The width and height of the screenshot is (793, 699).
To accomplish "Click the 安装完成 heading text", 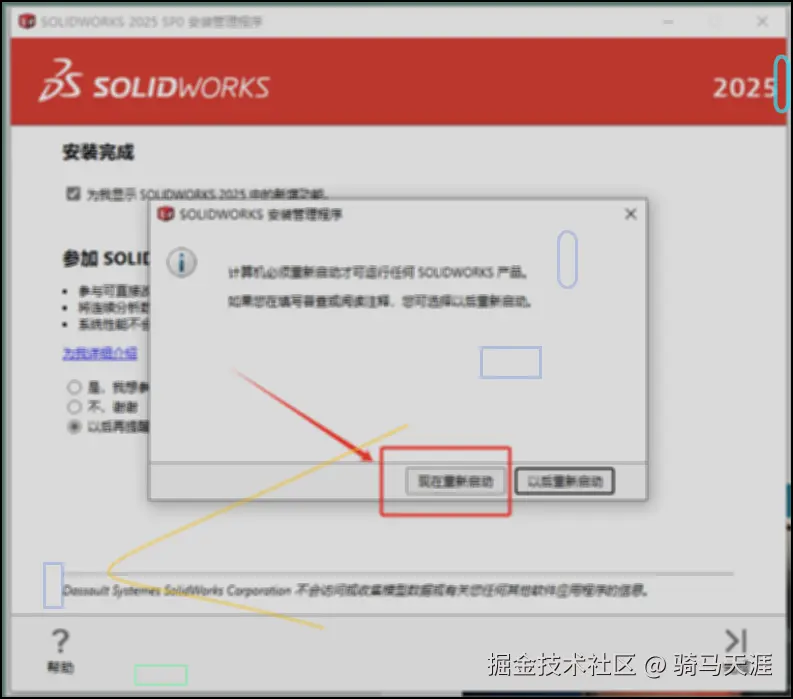I will tap(98, 152).
